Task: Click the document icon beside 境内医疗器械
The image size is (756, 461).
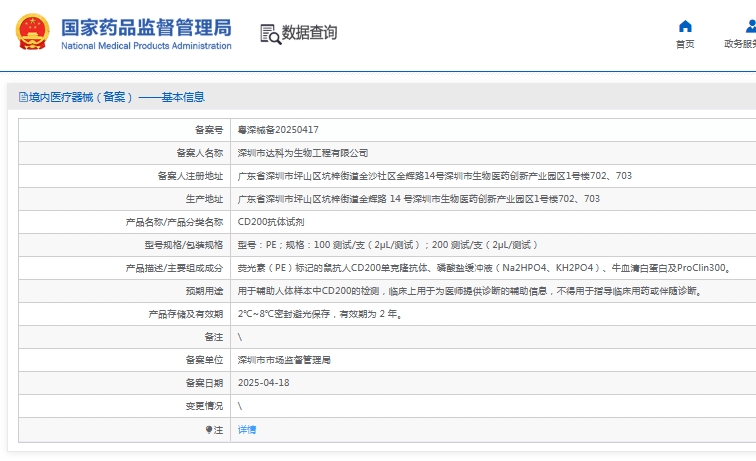Action: 23,97
